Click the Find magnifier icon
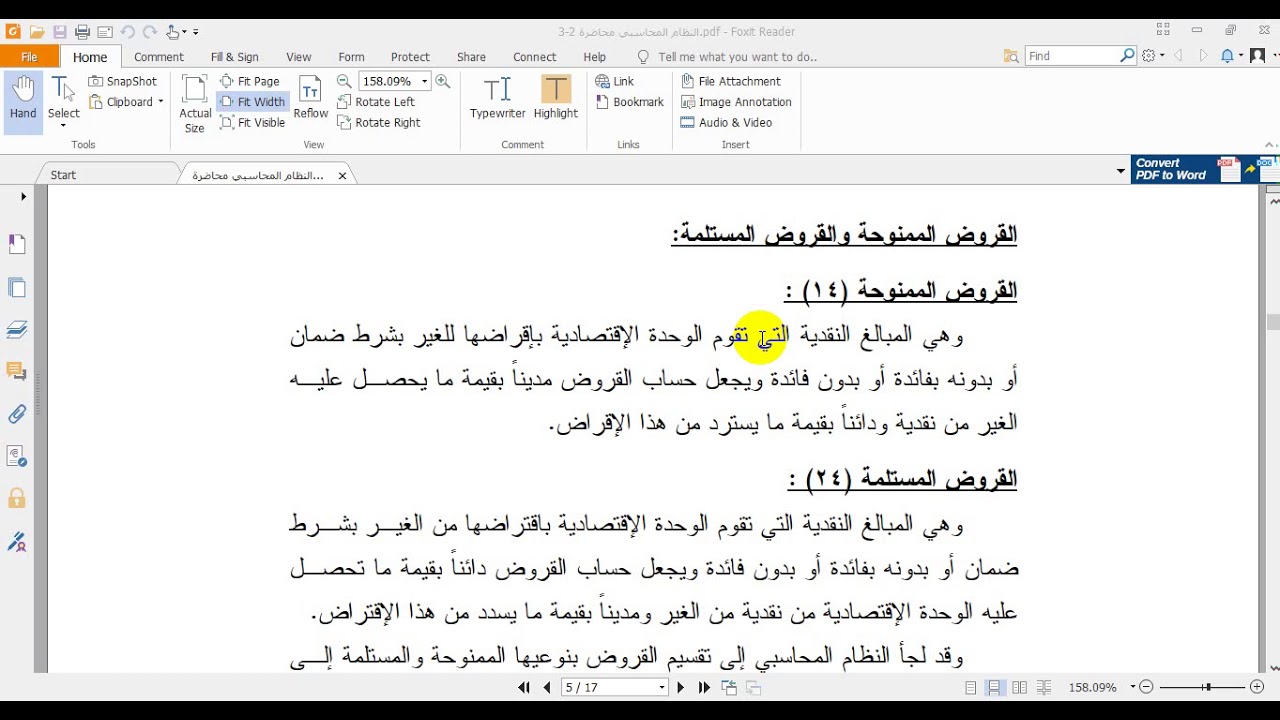The height and width of the screenshot is (720, 1280). 1127,56
